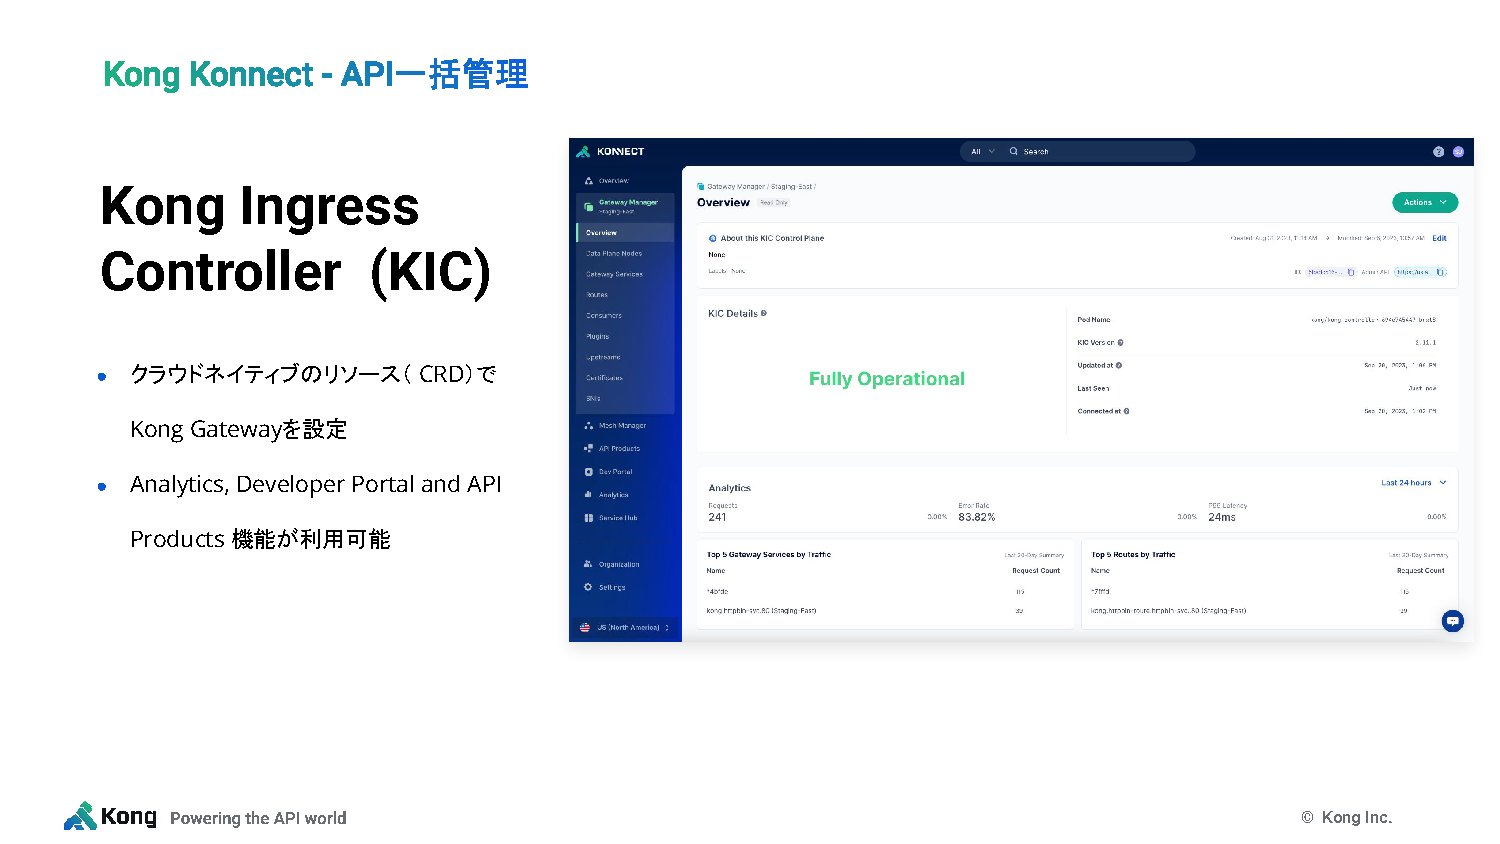This screenshot has width=1500, height=844.
Task: Click the About this KIC Control Plane icon
Action: coord(713,238)
